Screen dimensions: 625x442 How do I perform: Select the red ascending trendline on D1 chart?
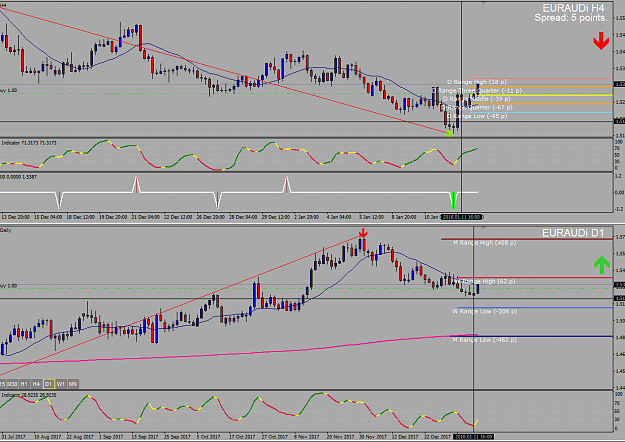[179, 306]
